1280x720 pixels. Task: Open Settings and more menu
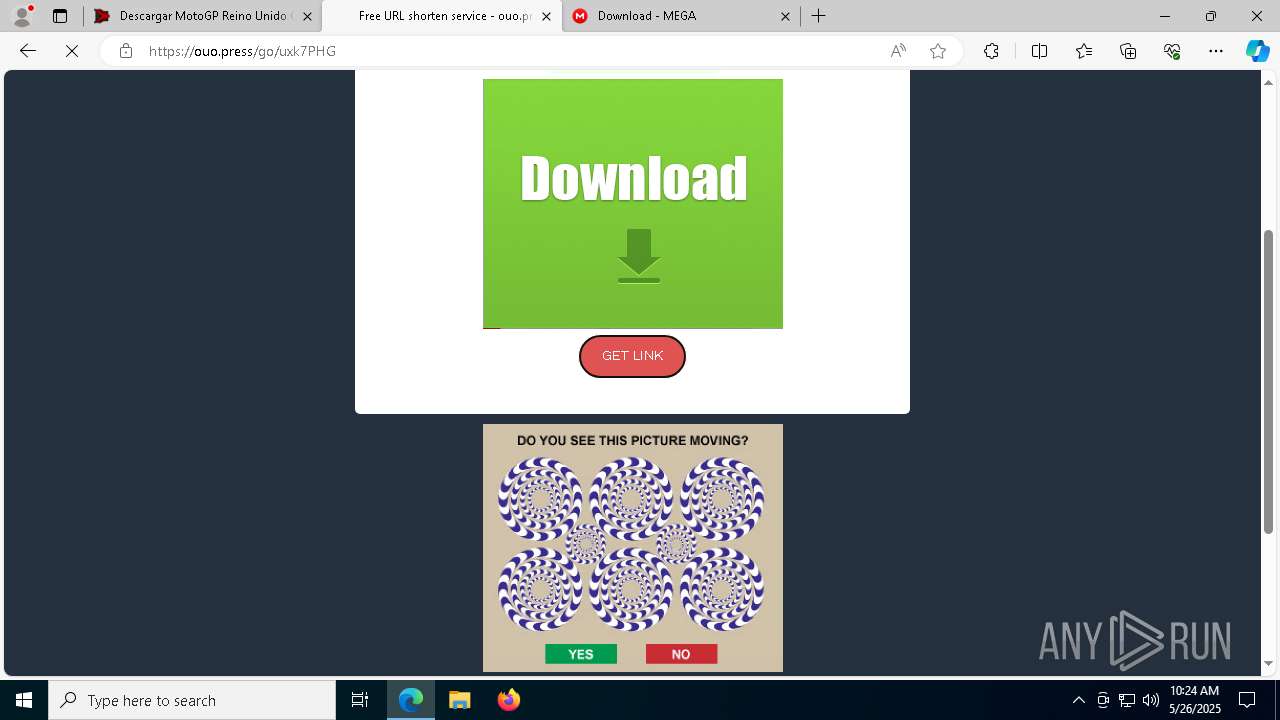tap(1216, 51)
